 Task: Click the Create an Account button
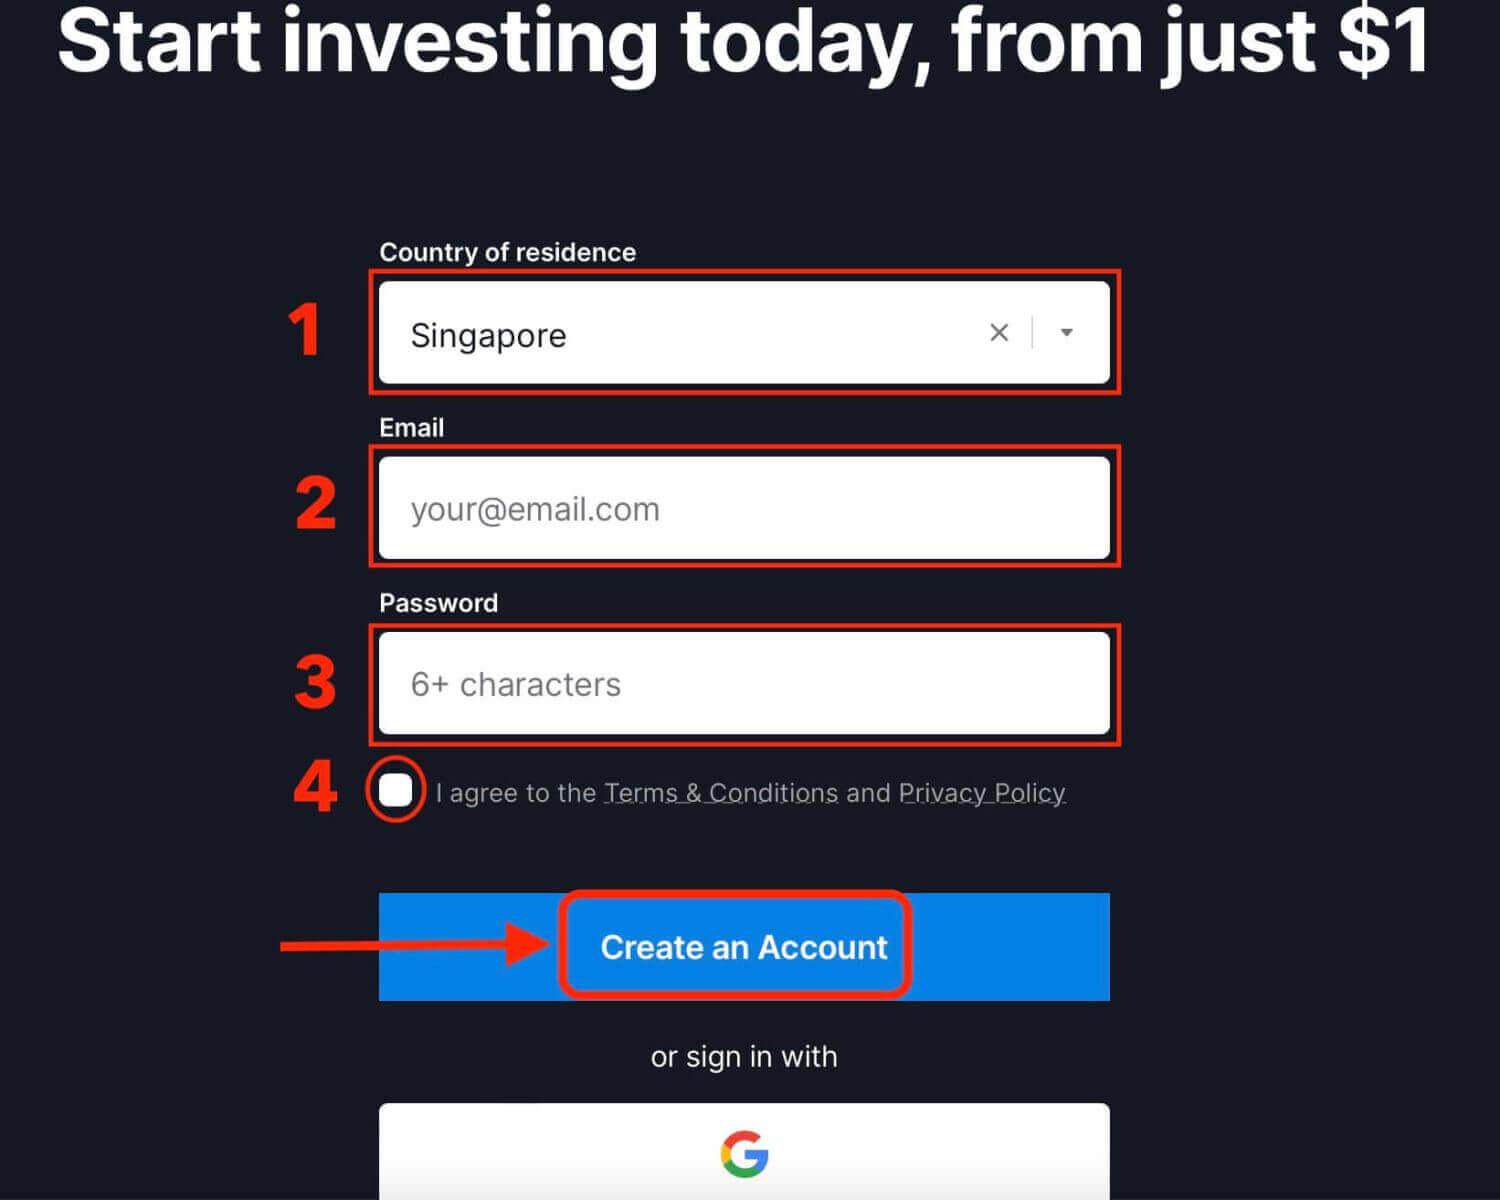(x=744, y=947)
